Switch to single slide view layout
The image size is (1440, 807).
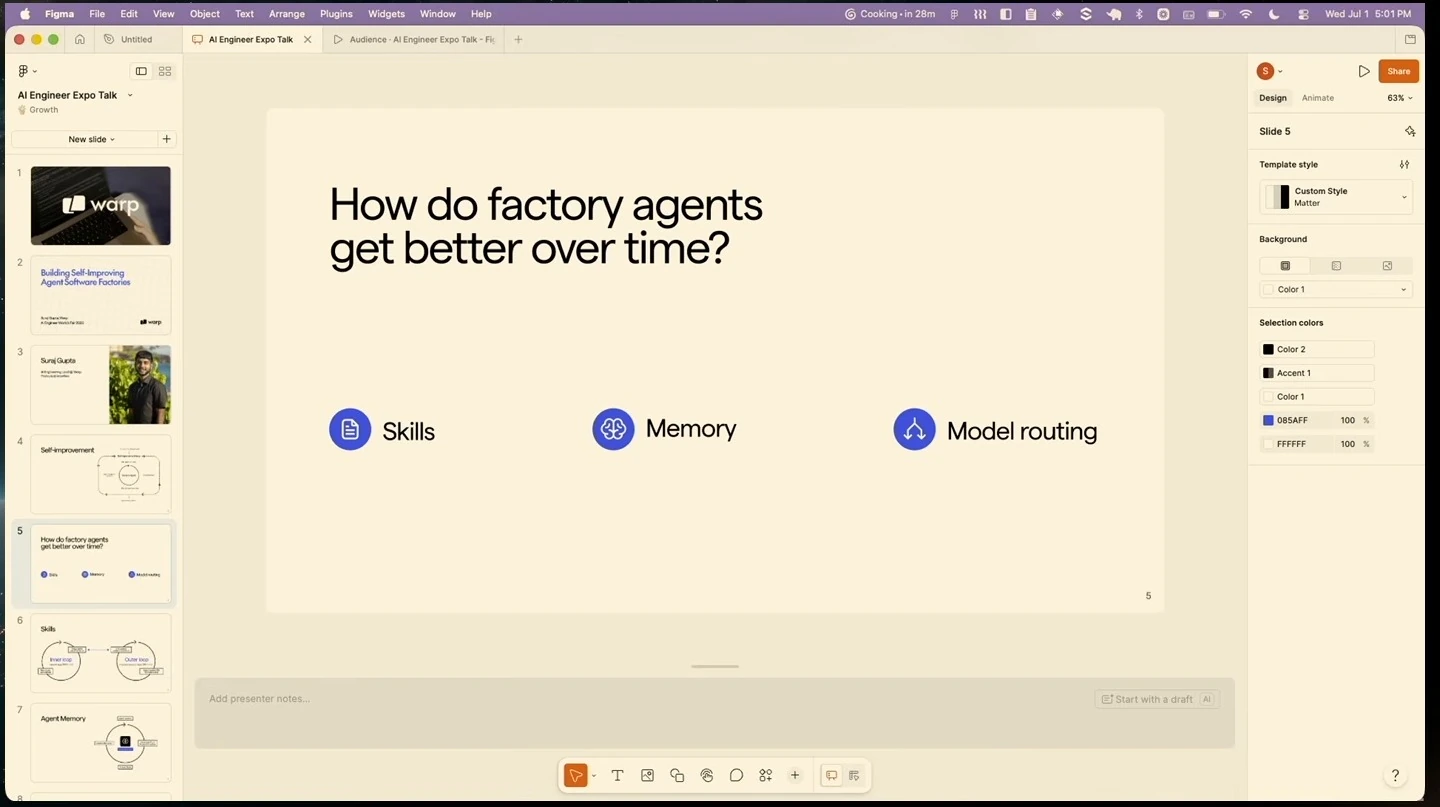pos(141,71)
